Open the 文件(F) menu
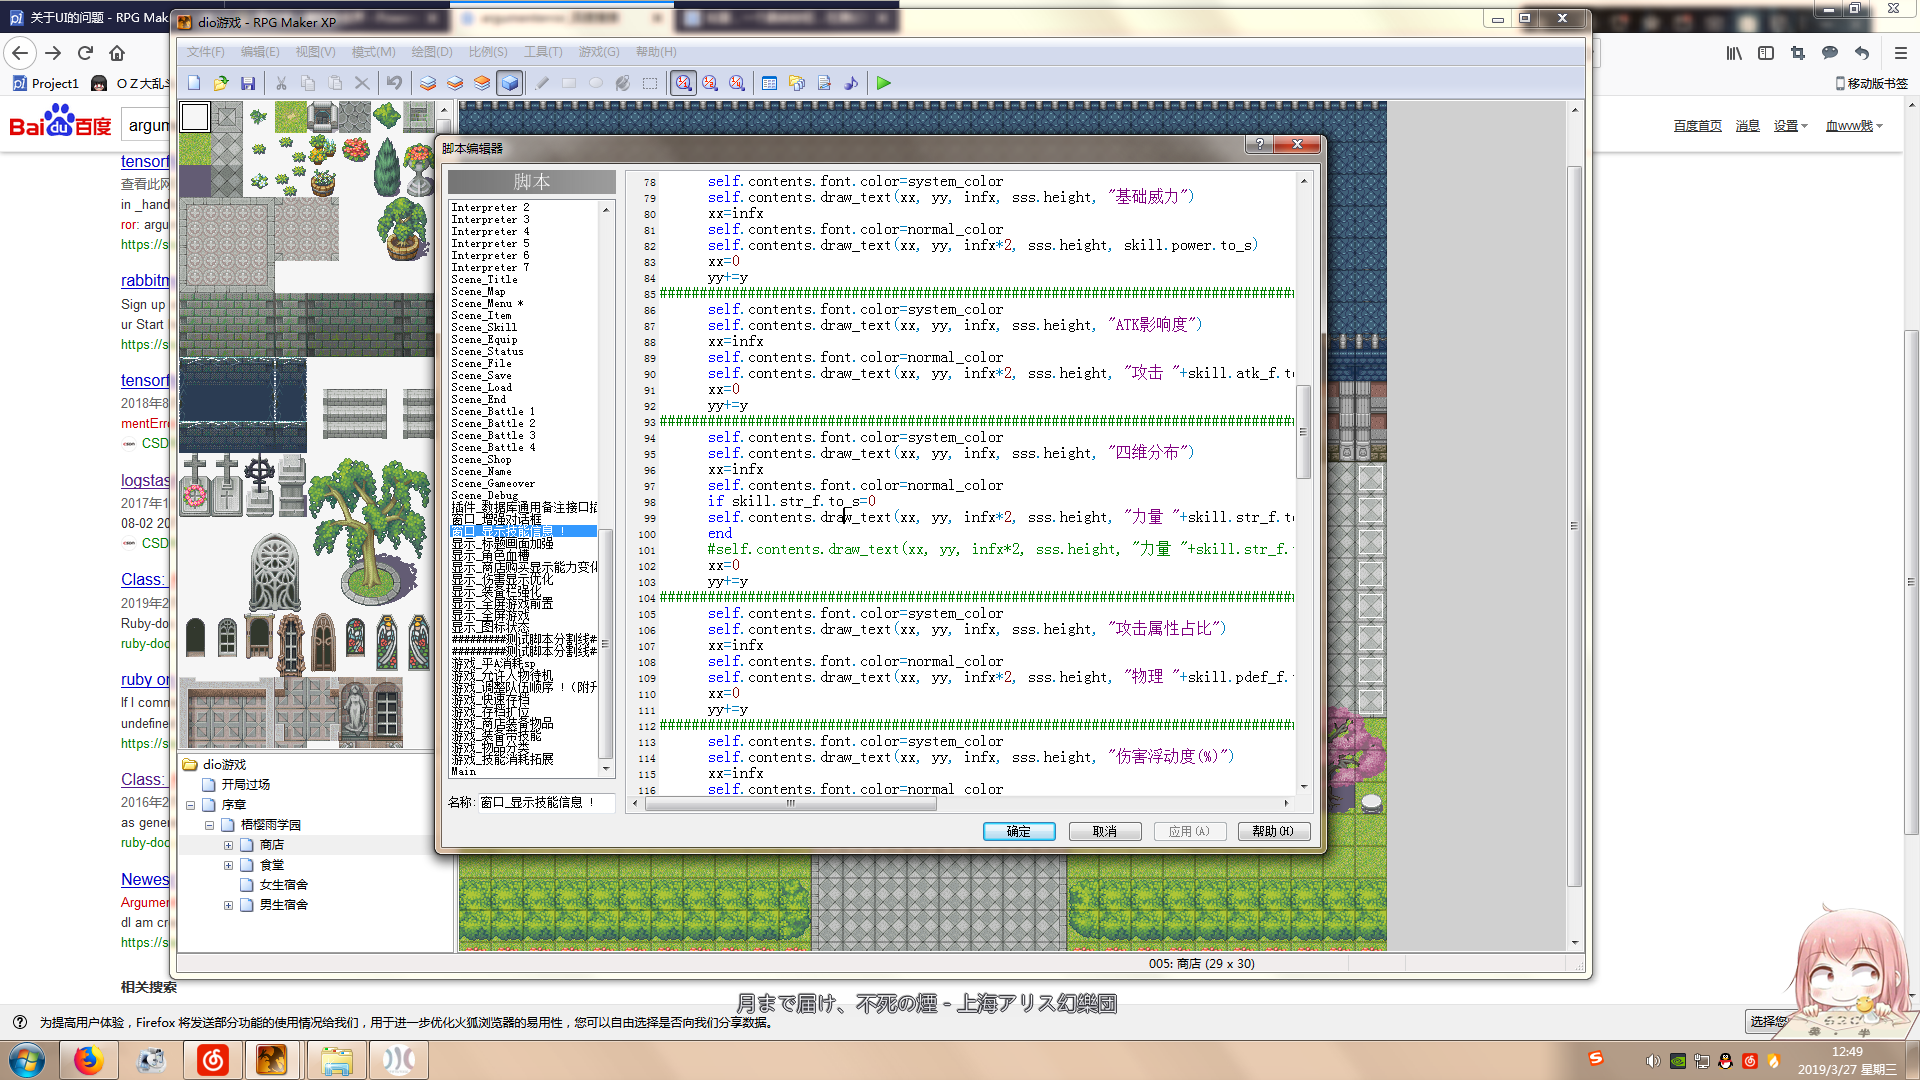 pyautogui.click(x=205, y=52)
